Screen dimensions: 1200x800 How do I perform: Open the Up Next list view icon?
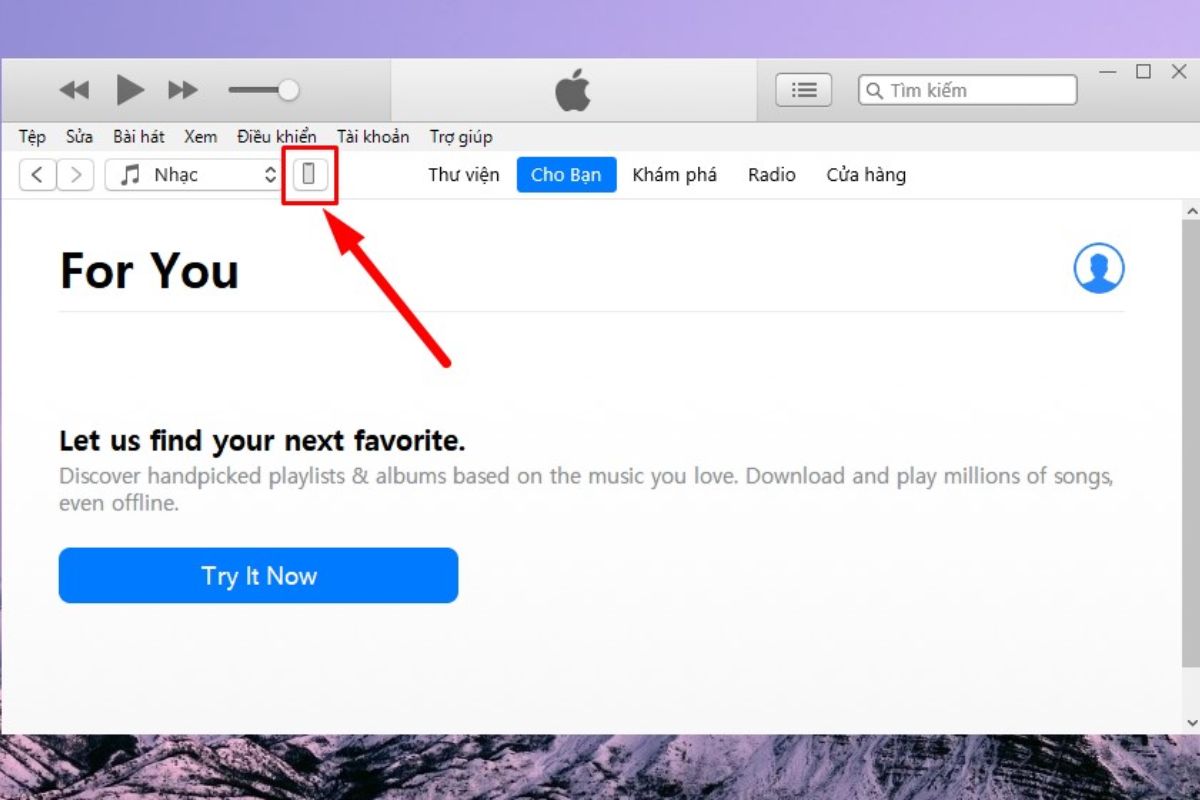click(803, 89)
